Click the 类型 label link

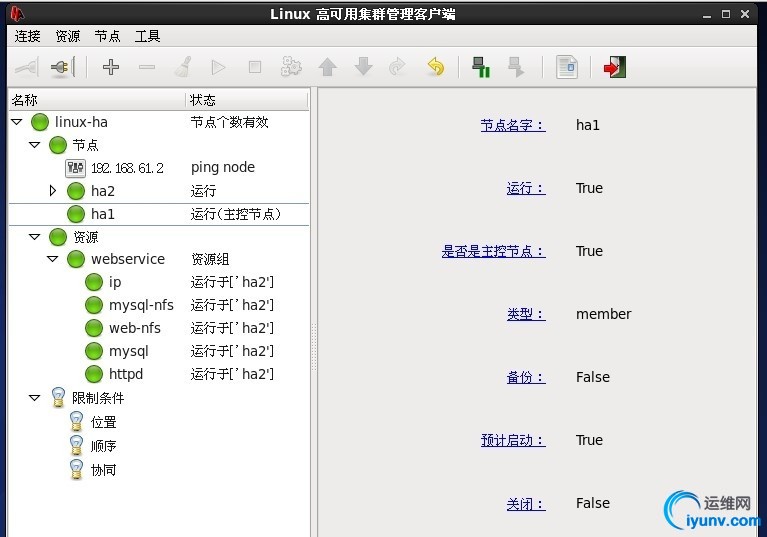click(526, 314)
